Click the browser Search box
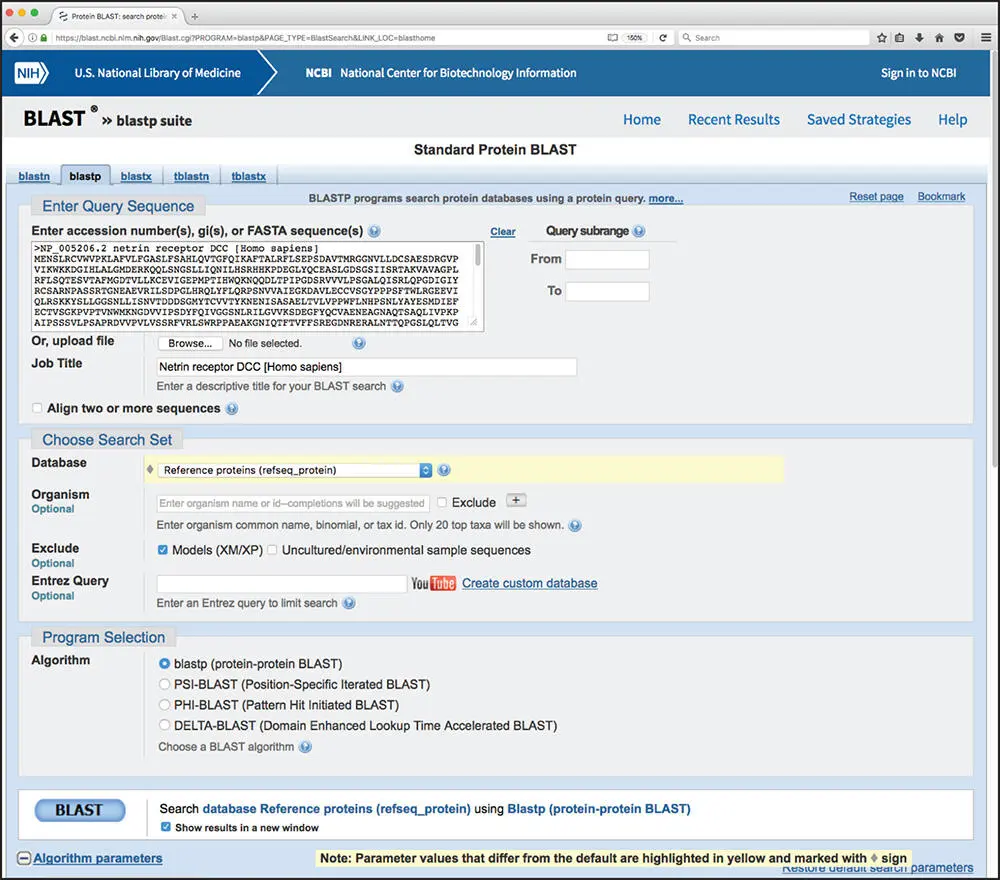 click(x=774, y=38)
